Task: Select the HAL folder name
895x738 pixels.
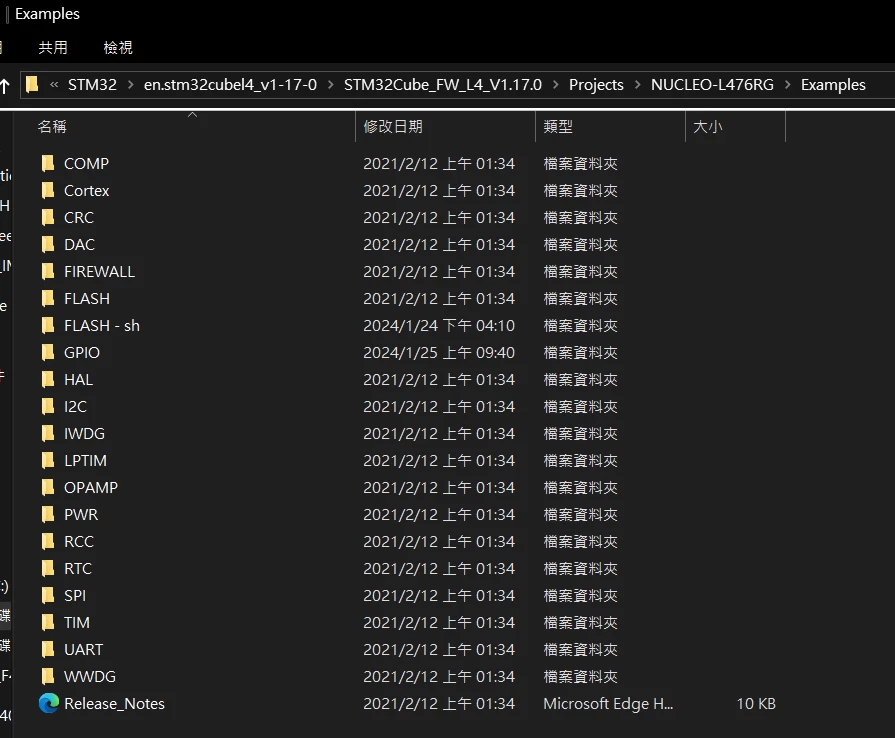Action: (78, 380)
